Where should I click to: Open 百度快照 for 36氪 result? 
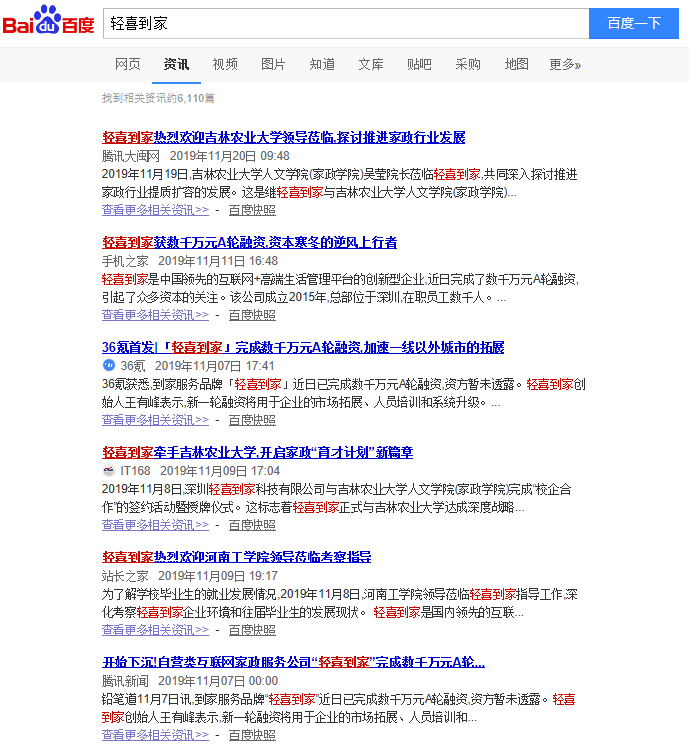(x=252, y=420)
